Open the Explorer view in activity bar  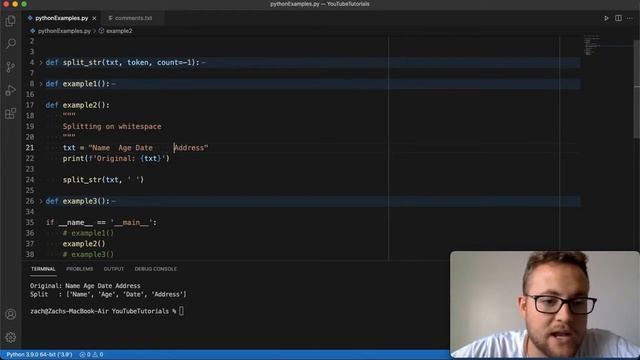11,21
